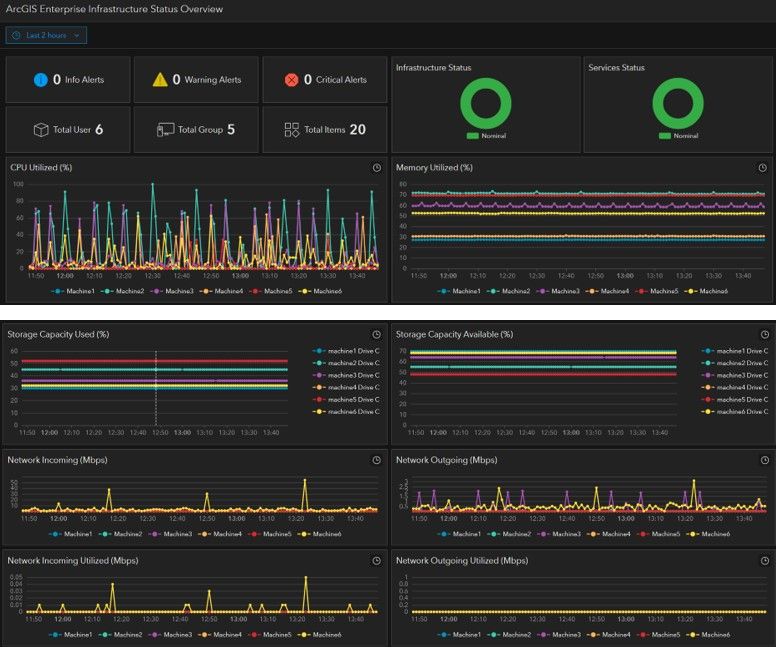Toggle machine1 Drive C in Storage Available legend
The image size is (776, 647).
(735, 351)
